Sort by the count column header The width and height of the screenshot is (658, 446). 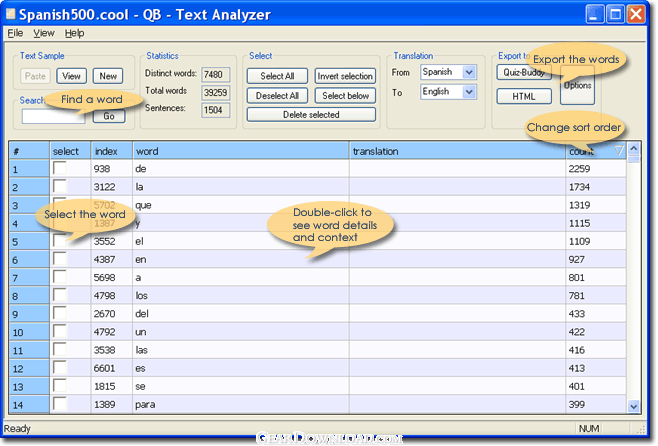point(595,151)
